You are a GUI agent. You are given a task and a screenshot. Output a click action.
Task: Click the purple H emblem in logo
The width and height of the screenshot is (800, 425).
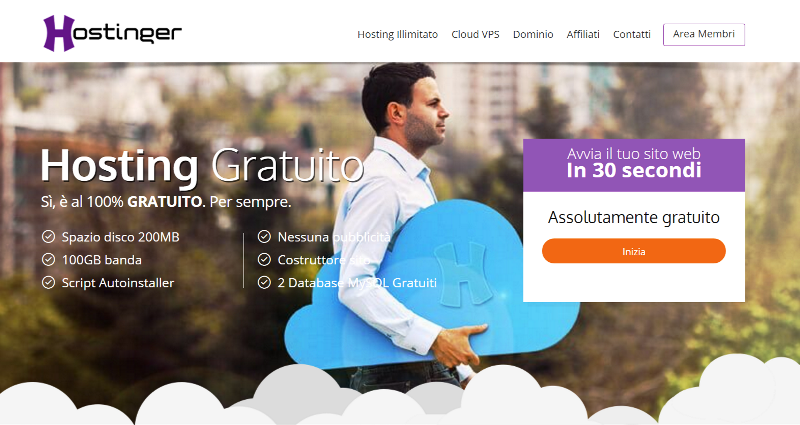coord(59,33)
